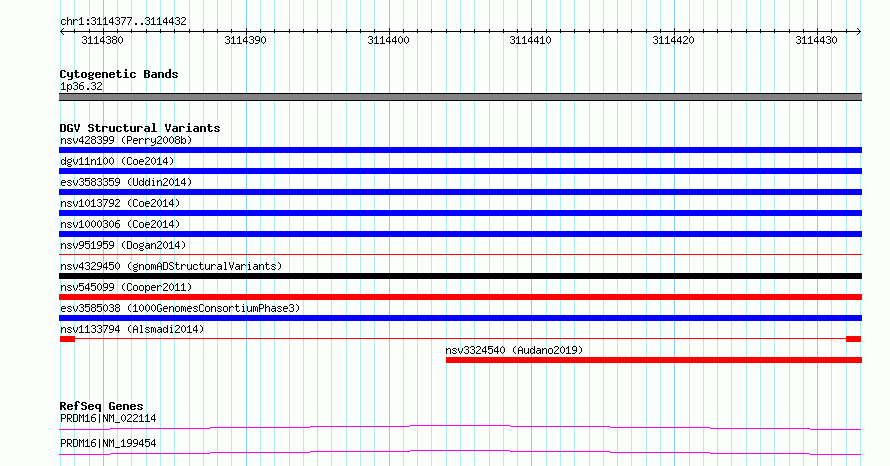Click the blue bar under esv3583359

(x=460, y=192)
